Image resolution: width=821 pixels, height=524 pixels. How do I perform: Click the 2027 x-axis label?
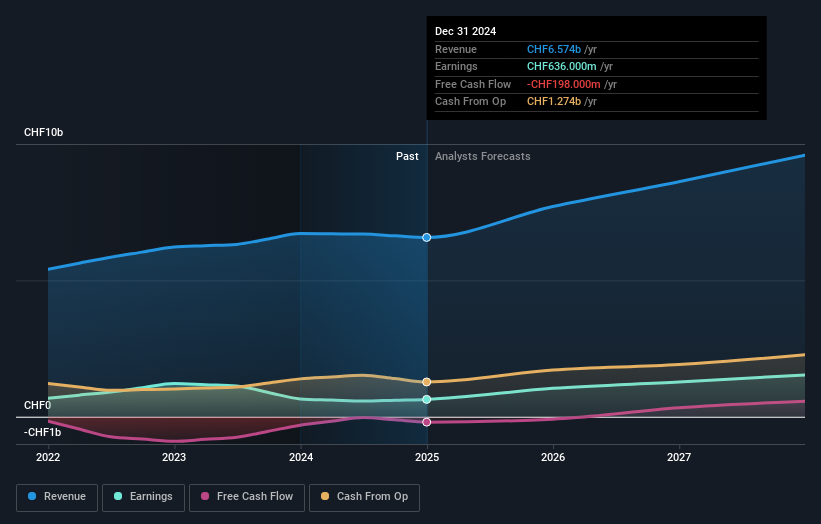coord(679,457)
